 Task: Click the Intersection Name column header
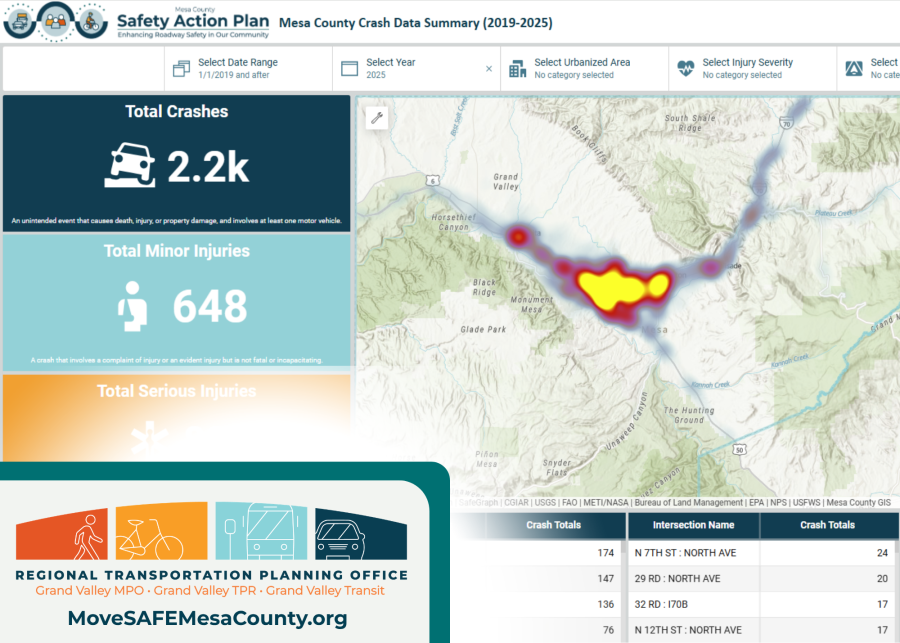tap(693, 525)
